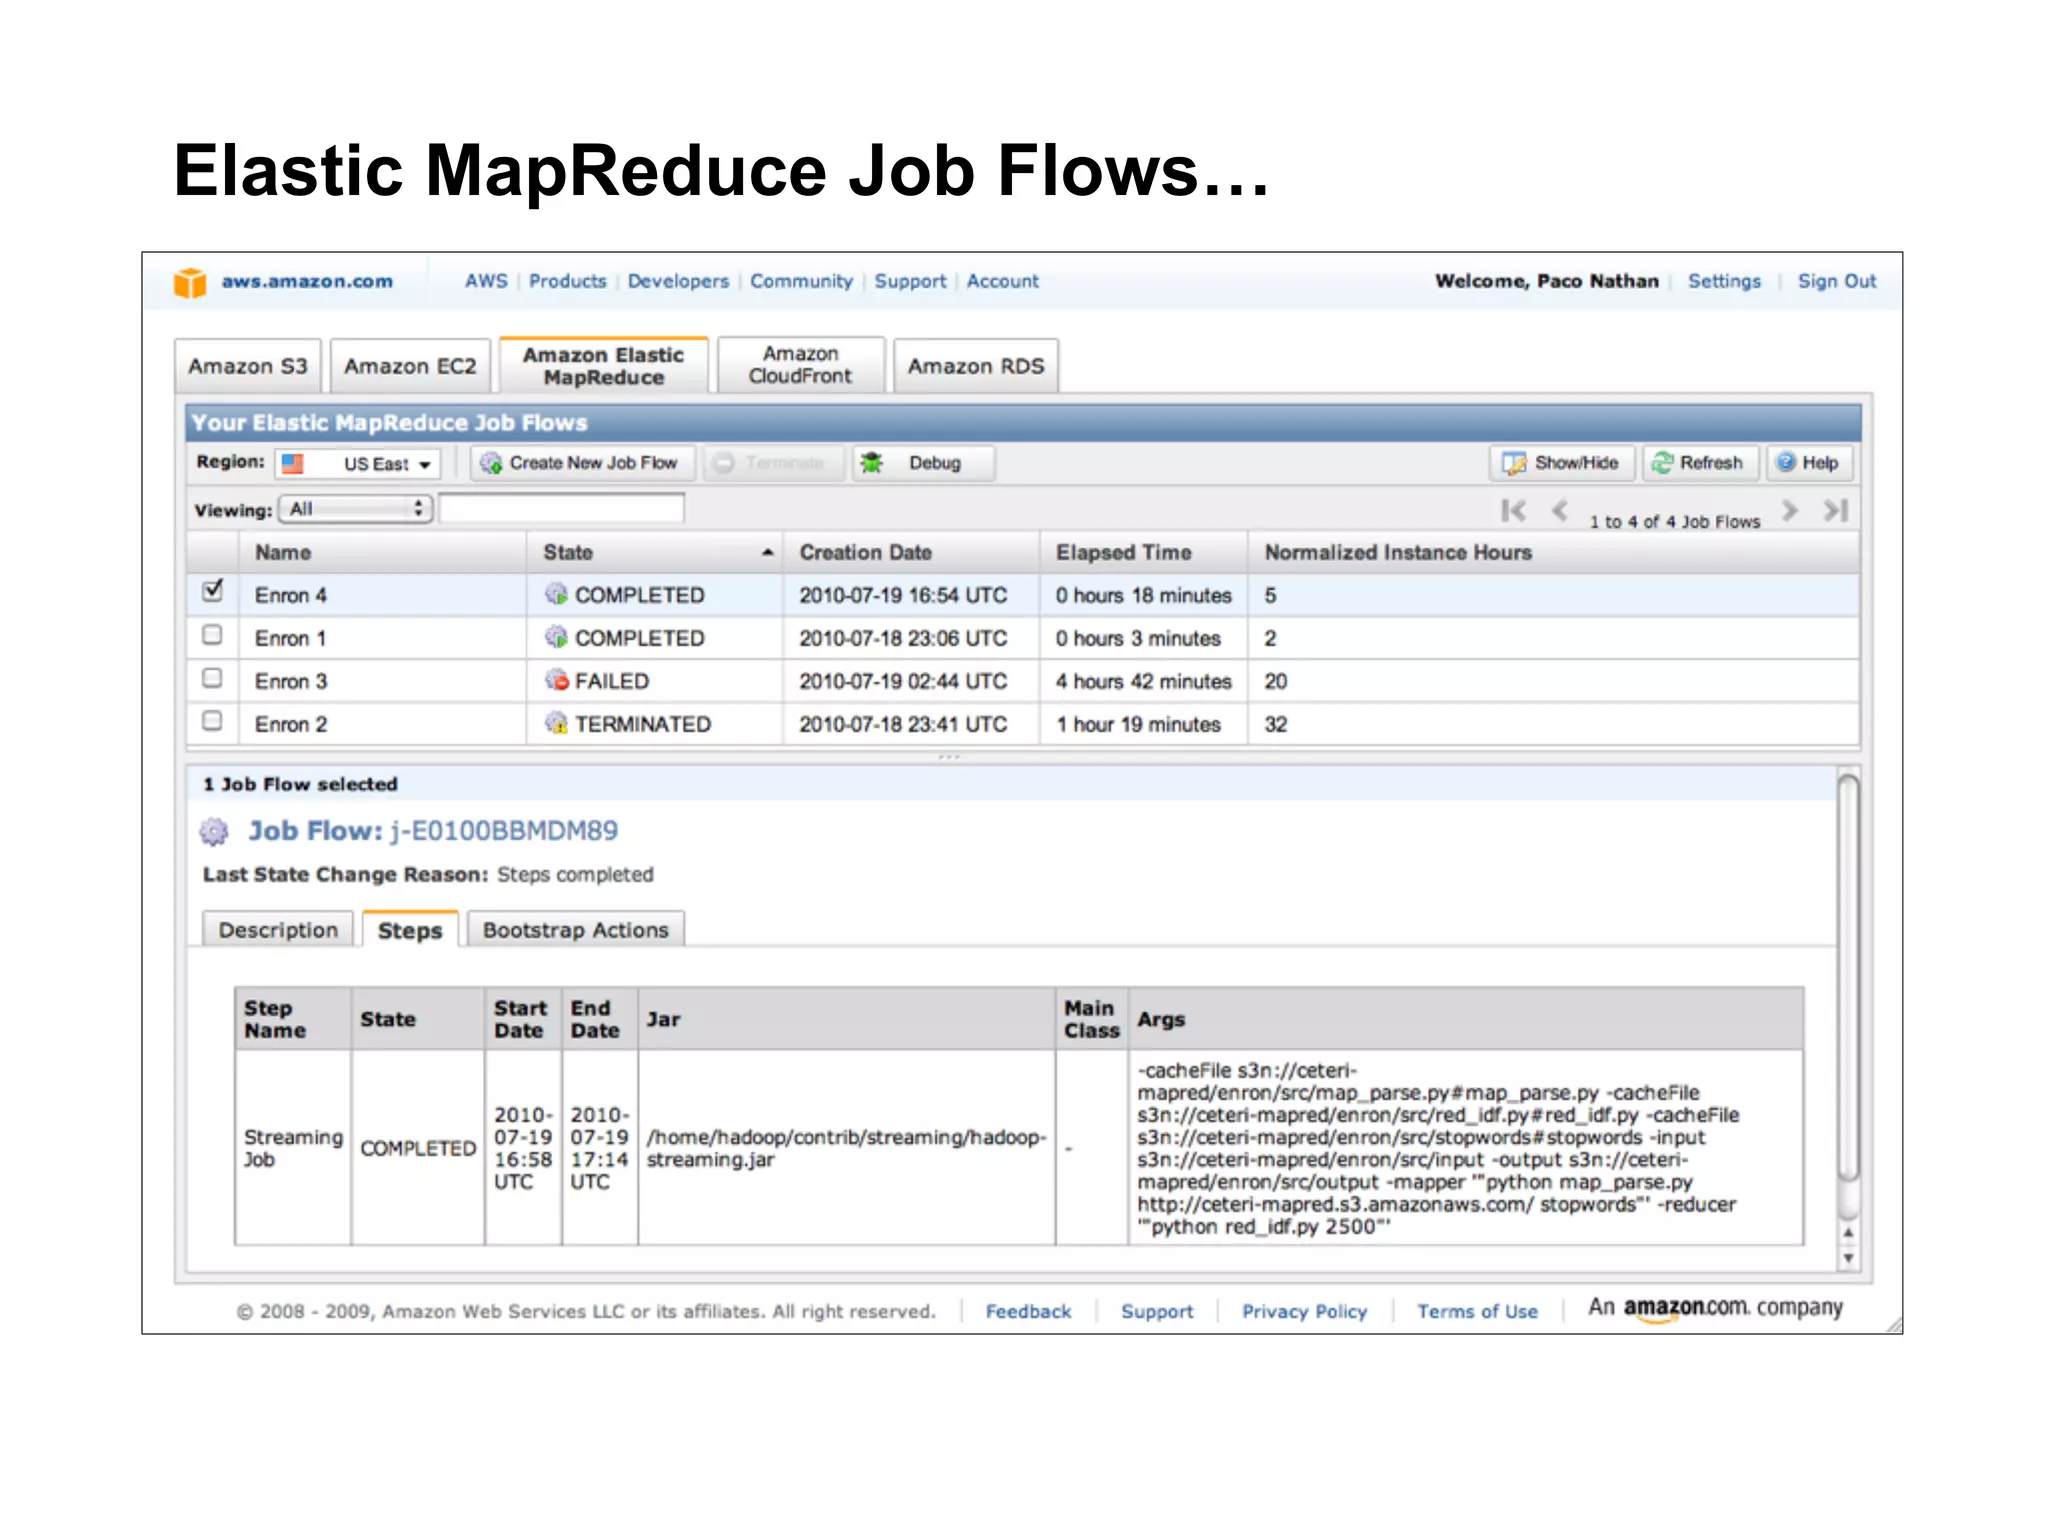Click aws.amazon.com home link

pos(307,281)
